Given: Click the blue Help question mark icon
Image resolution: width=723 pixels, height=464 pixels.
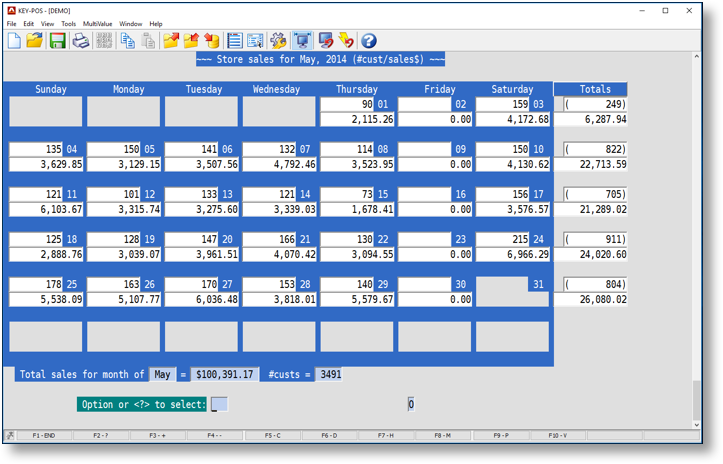Looking at the screenshot, I should pyautogui.click(x=369, y=41).
